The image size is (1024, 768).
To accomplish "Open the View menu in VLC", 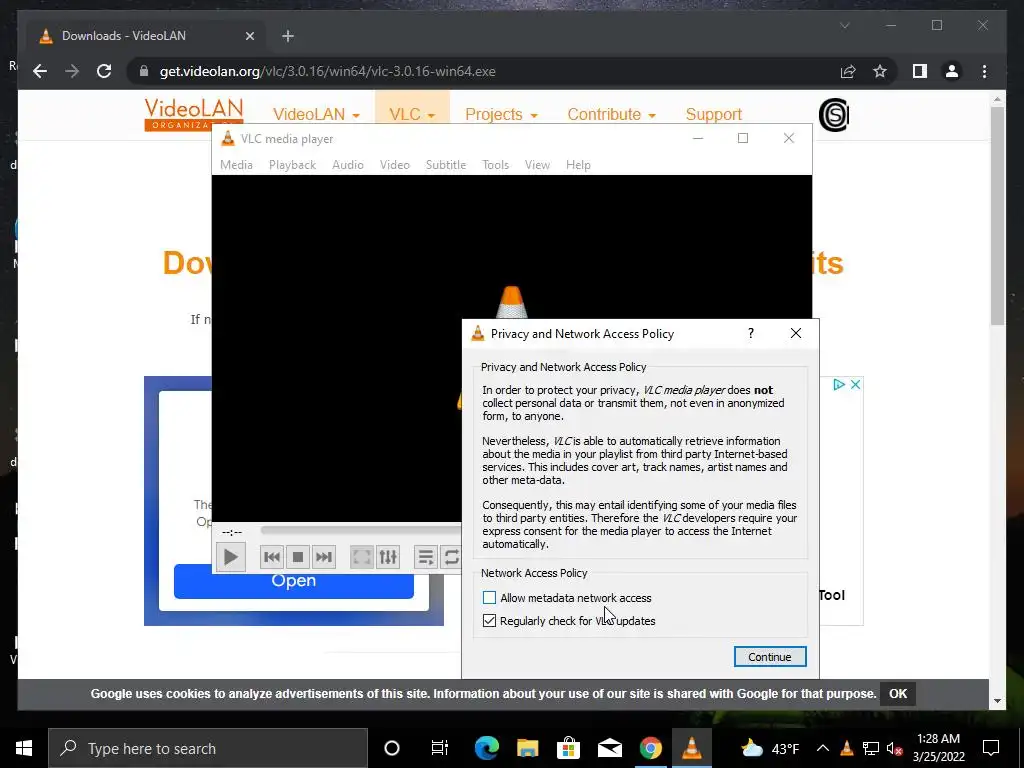I will click(537, 165).
